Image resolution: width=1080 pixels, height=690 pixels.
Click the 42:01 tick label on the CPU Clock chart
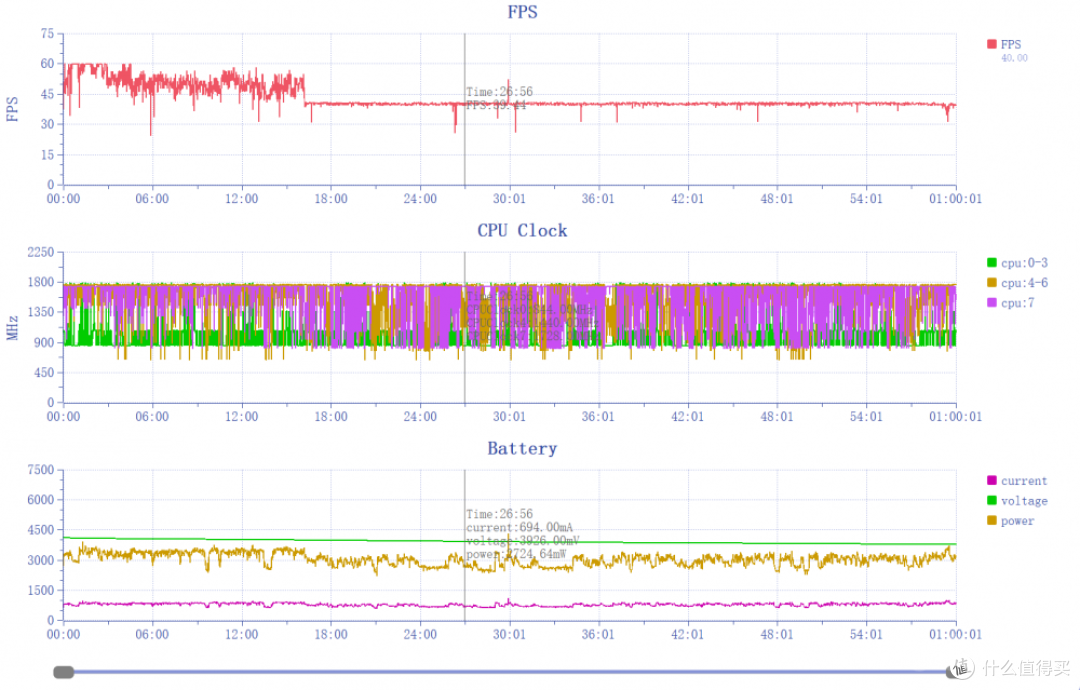pyautogui.click(x=687, y=417)
